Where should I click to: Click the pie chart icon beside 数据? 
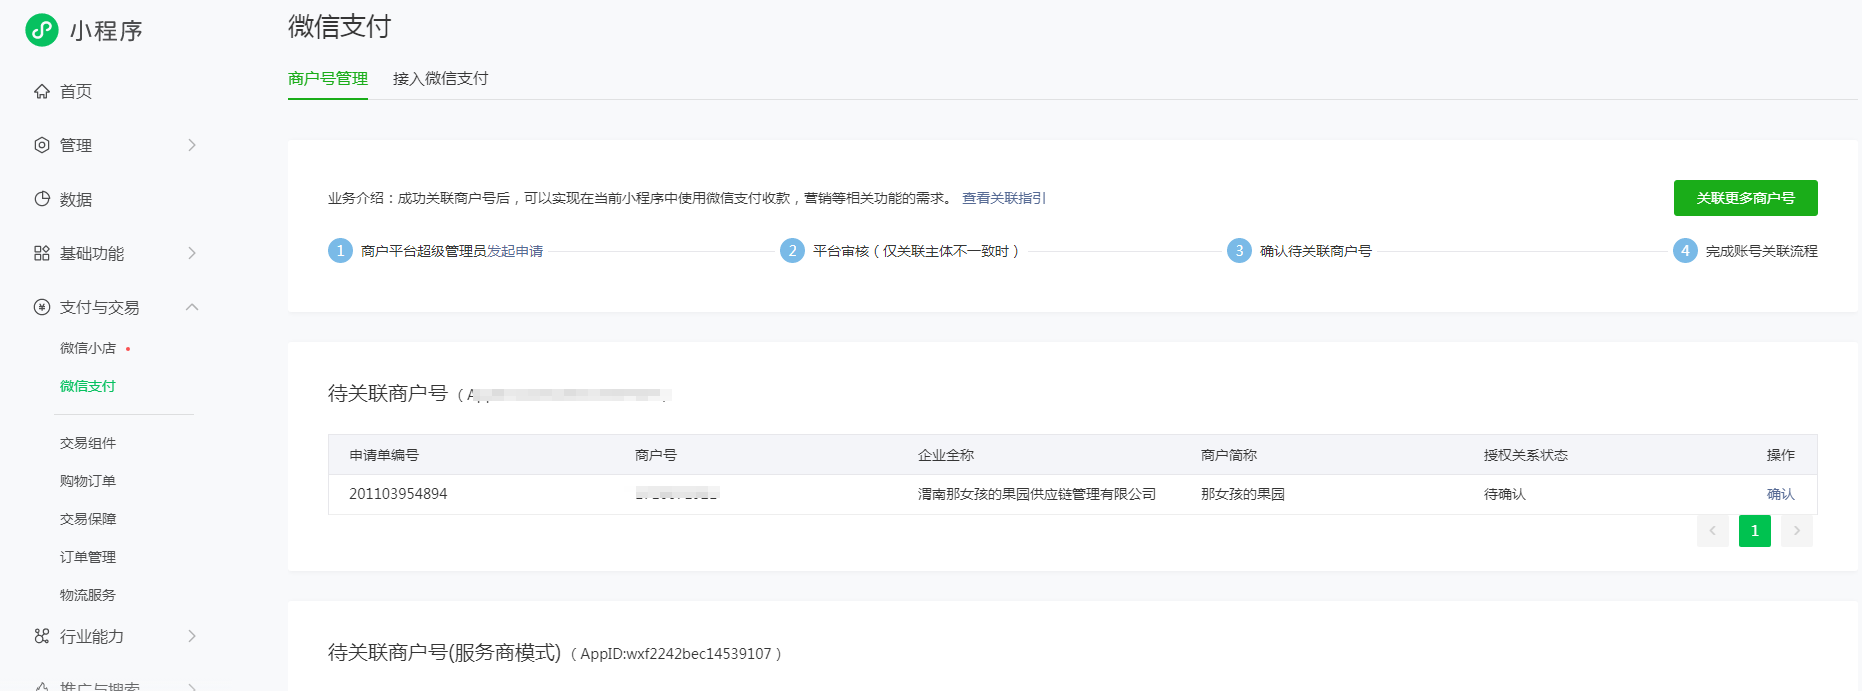pyautogui.click(x=42, y=199)
